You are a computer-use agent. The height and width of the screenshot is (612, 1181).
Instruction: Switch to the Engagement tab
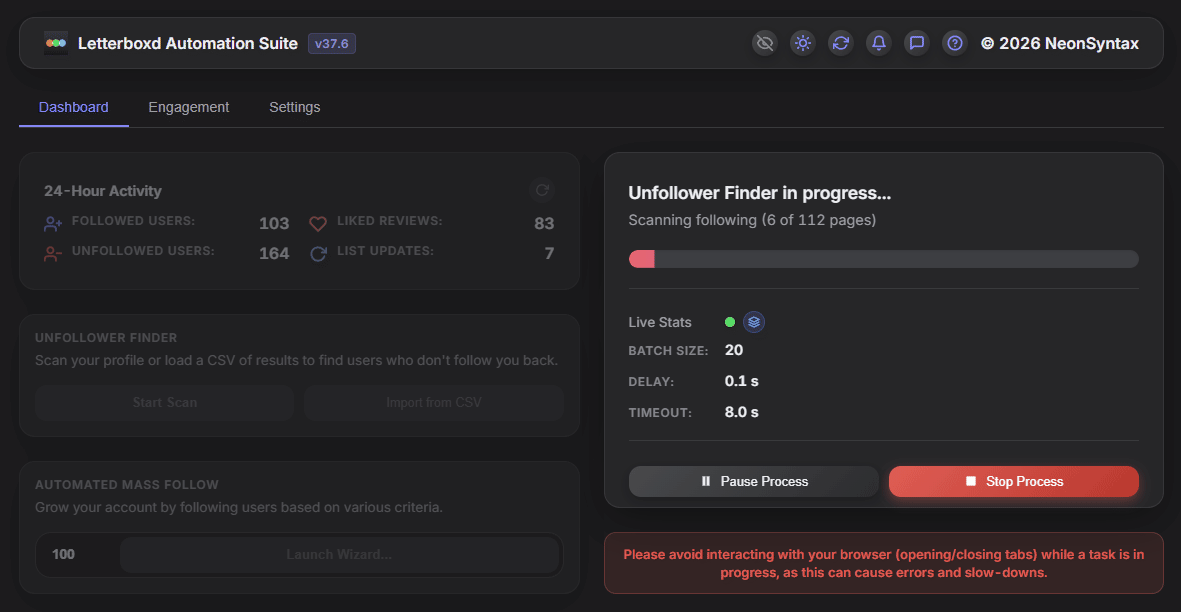tap(188, 107)
